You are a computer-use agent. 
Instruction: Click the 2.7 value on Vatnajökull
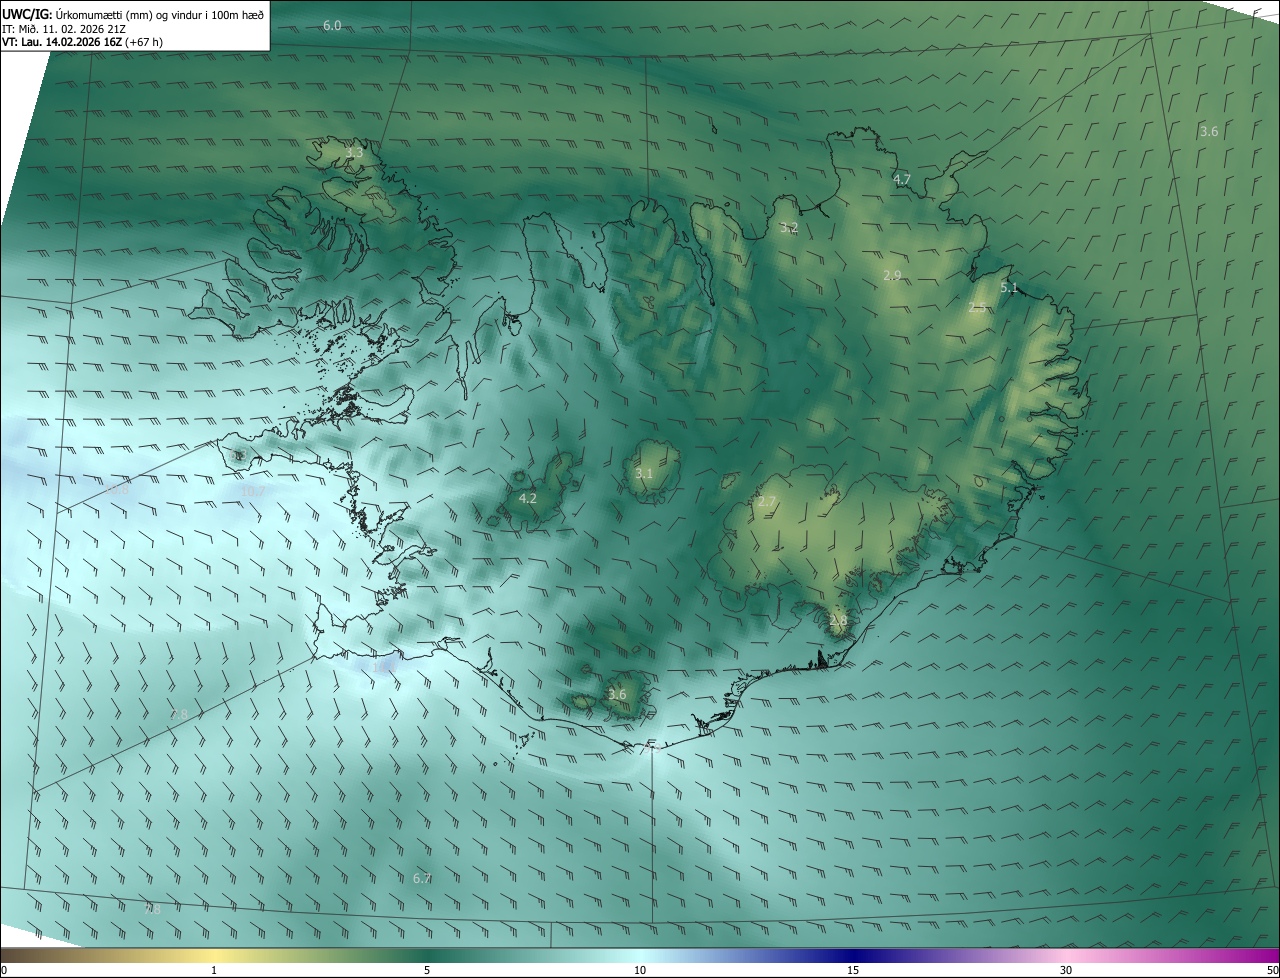pos(767,501)
